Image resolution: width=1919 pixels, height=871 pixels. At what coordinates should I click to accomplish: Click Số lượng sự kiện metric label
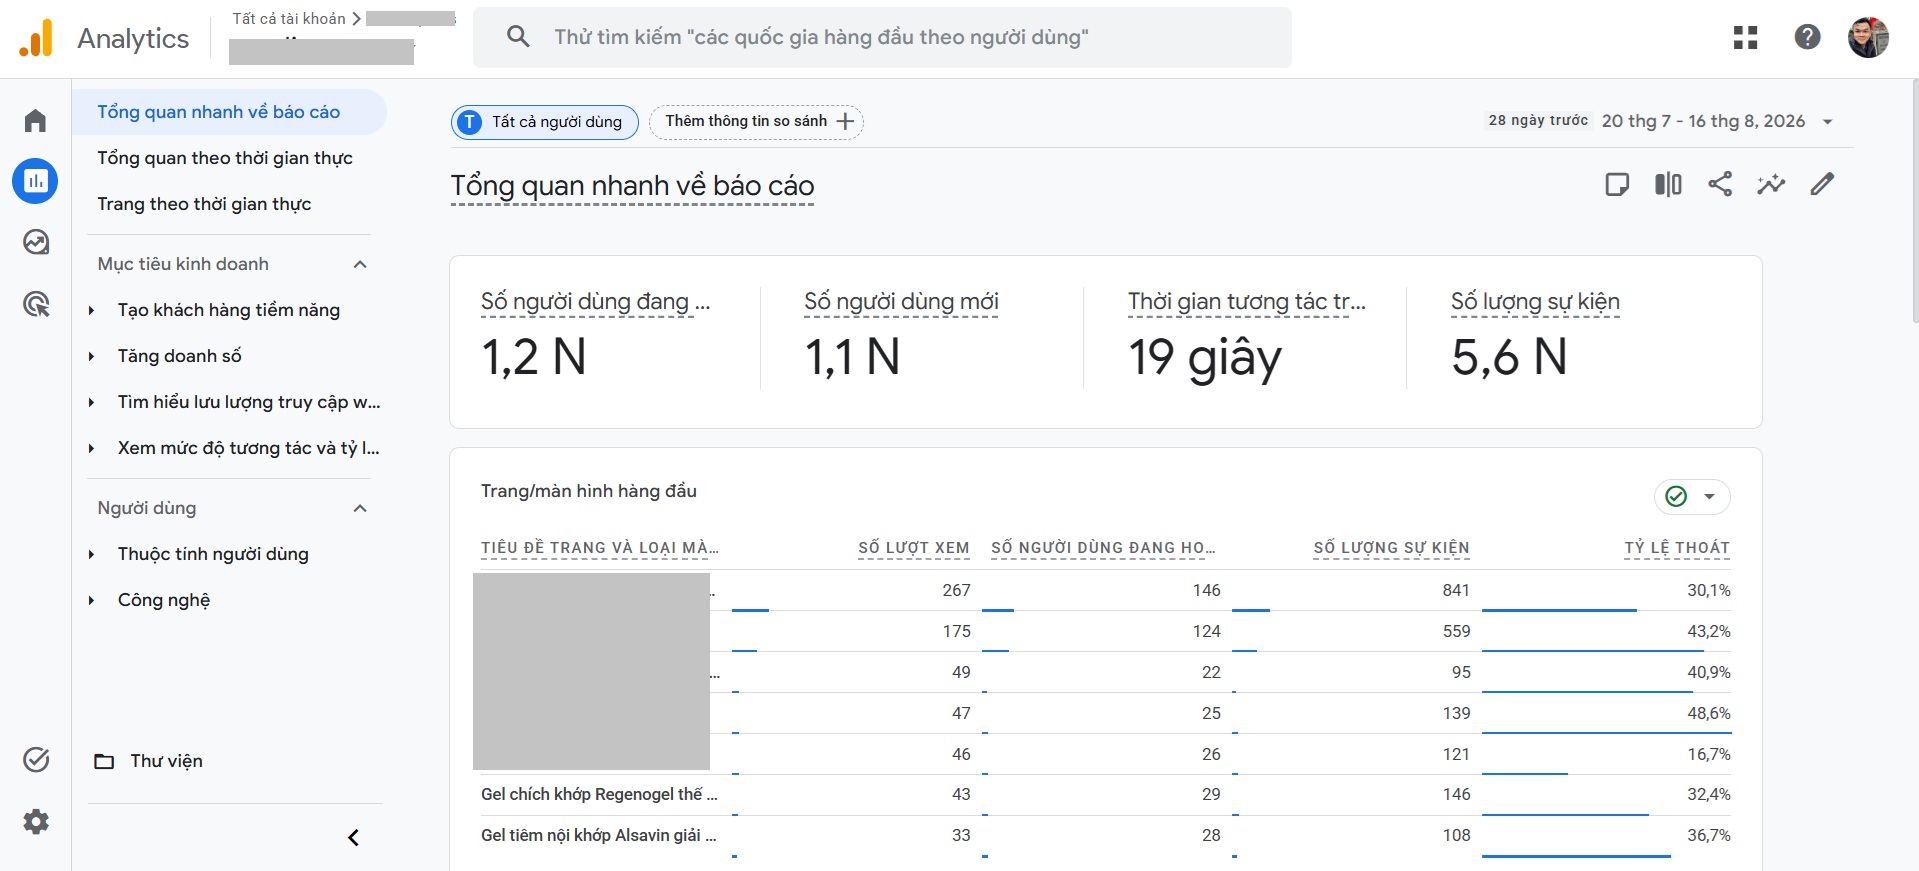coord(1535,302)
